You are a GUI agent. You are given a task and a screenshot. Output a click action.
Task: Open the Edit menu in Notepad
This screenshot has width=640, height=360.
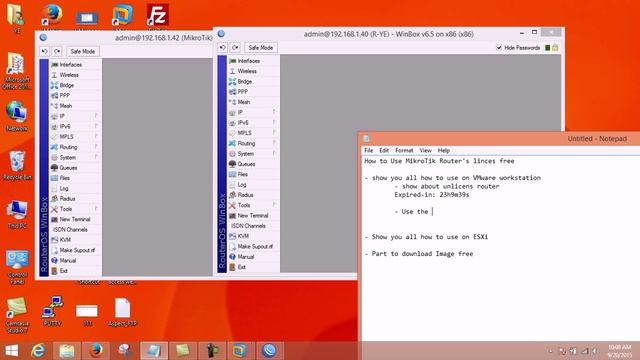point(384,151)
